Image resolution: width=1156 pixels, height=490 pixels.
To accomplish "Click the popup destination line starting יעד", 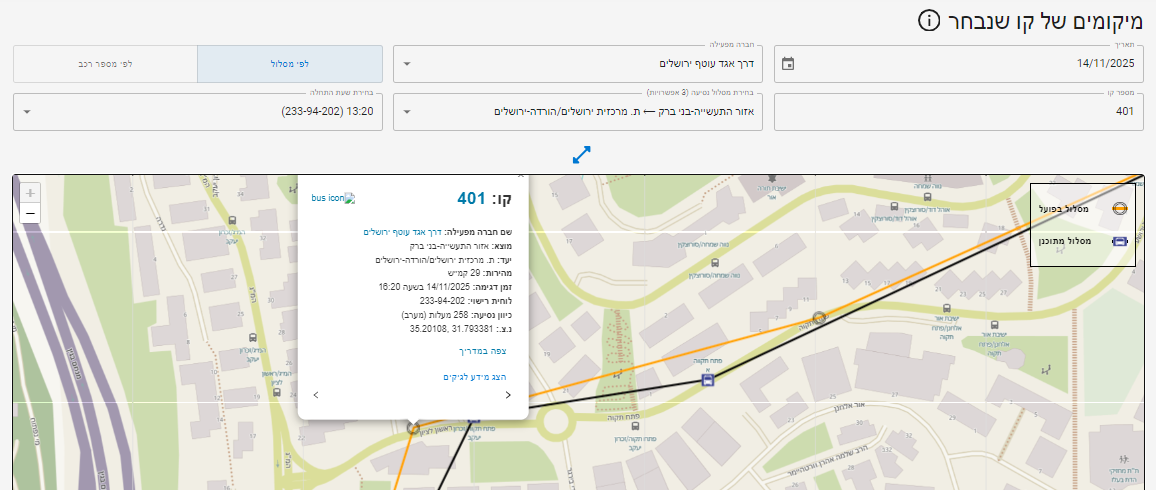I will (444, 260).
